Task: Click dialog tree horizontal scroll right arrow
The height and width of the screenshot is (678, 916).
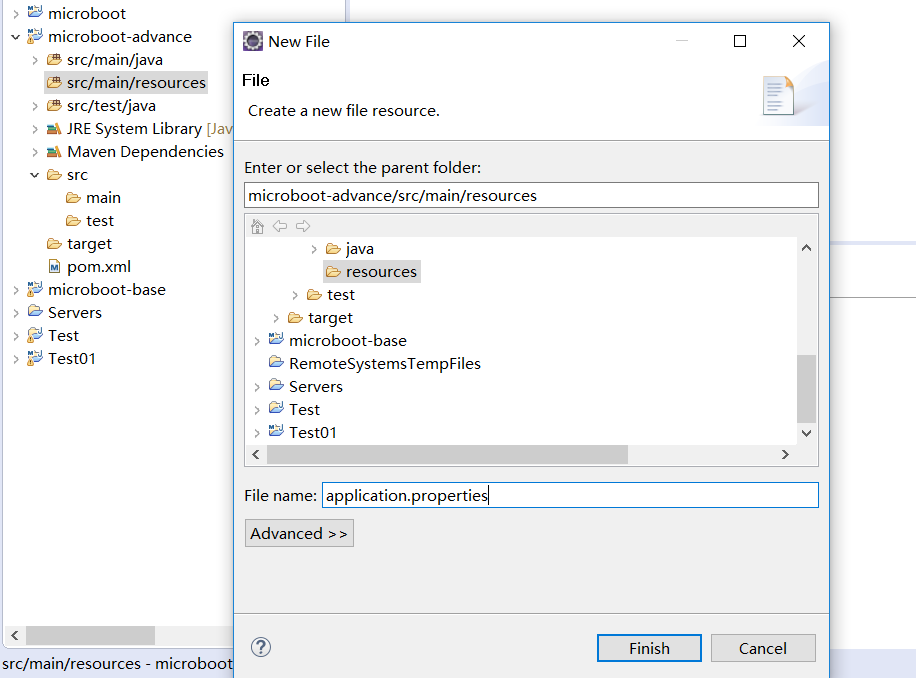Action: pos(785,454)
